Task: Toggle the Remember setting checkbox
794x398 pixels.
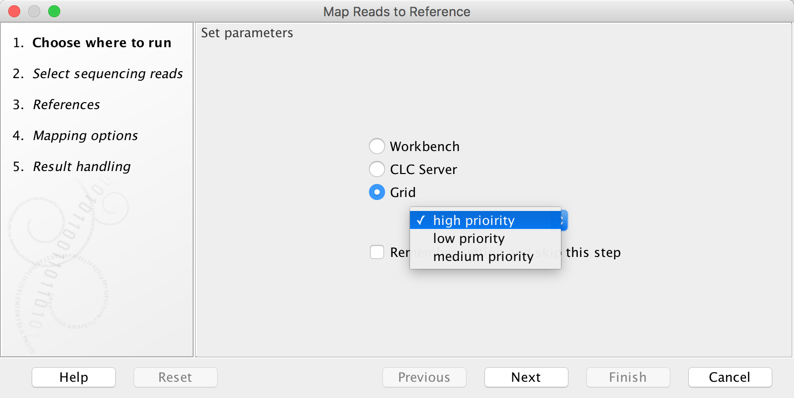Action: tap(377, 252)
